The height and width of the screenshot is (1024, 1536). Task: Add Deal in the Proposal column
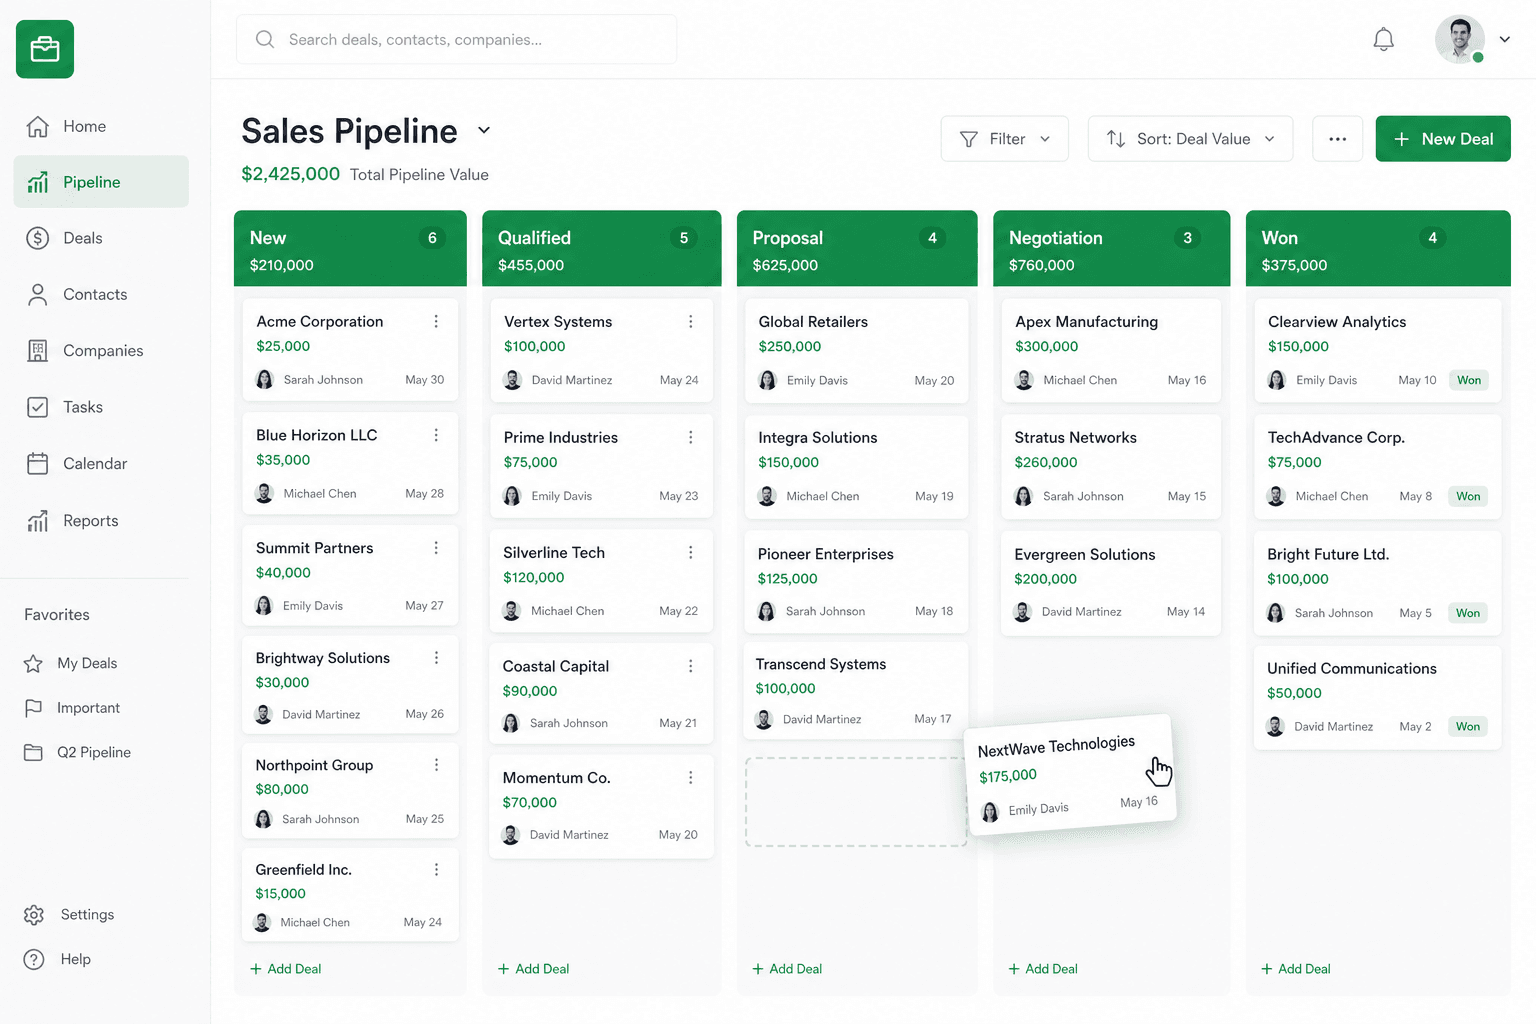click(787, 969)
